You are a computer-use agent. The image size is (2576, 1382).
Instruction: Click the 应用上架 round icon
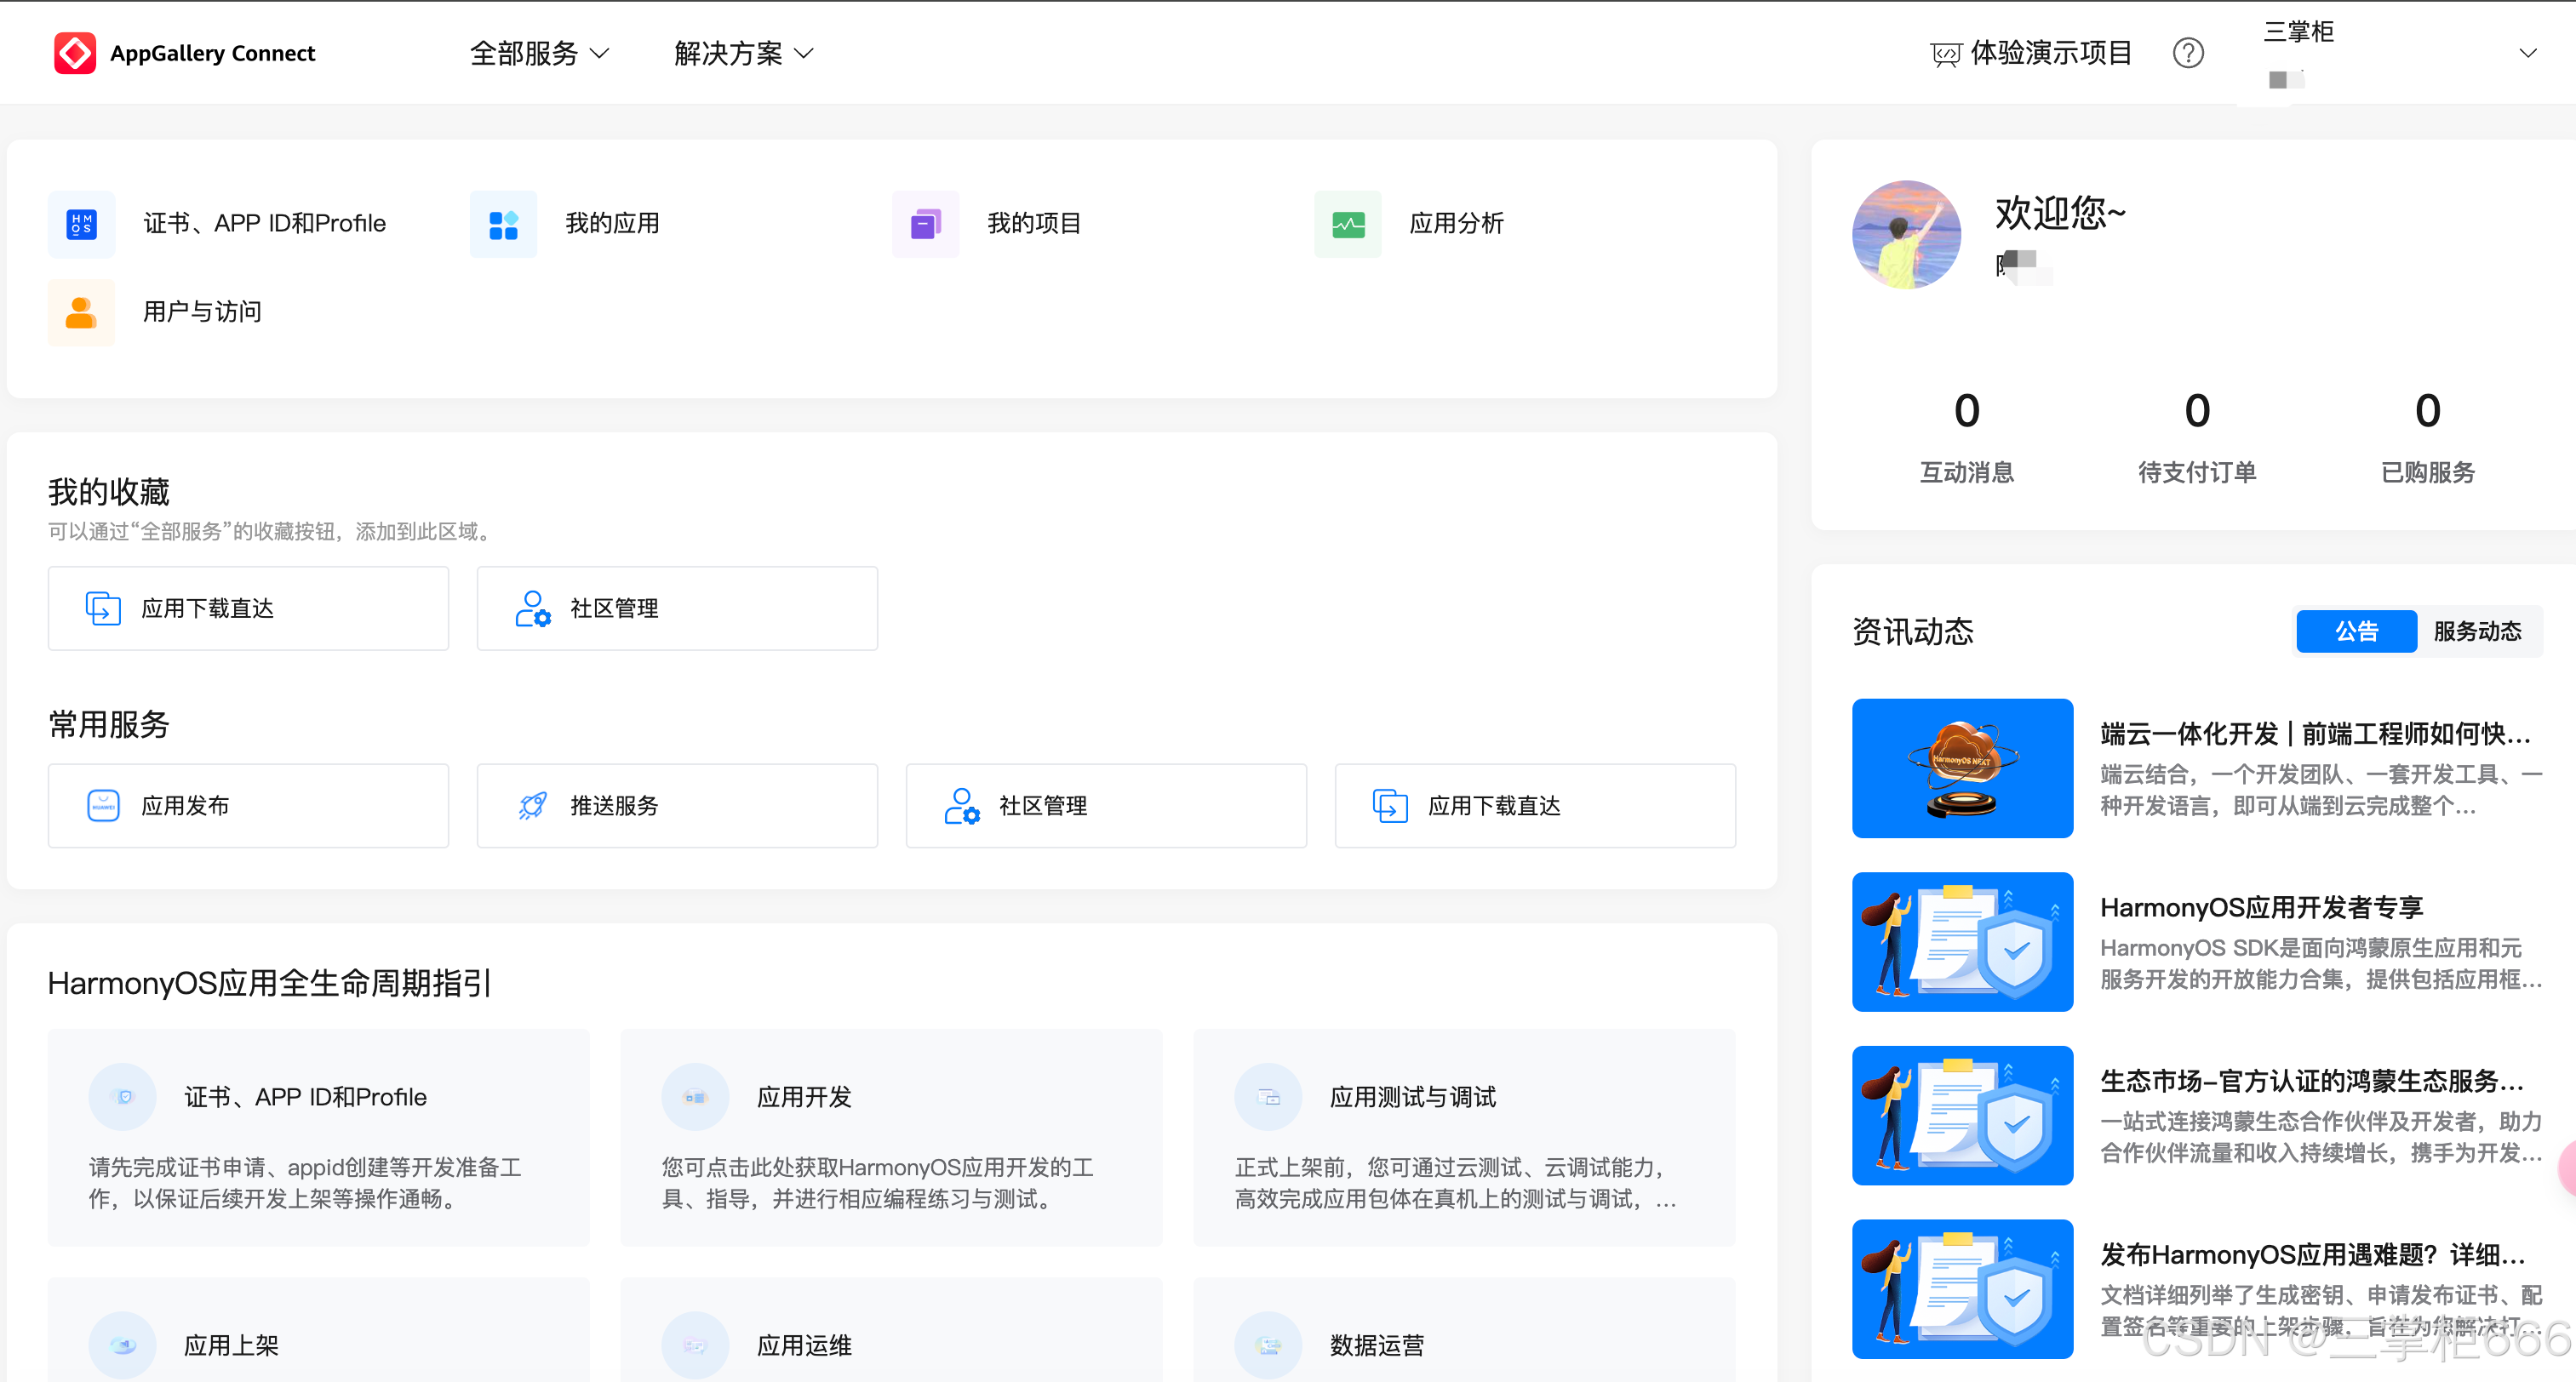pyautogui.click(x=123, y=1345)
